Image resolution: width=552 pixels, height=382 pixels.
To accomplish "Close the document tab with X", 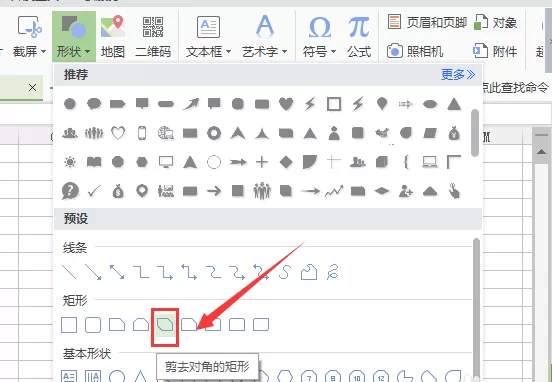I will pyautogui.click(x=32, y=87).
